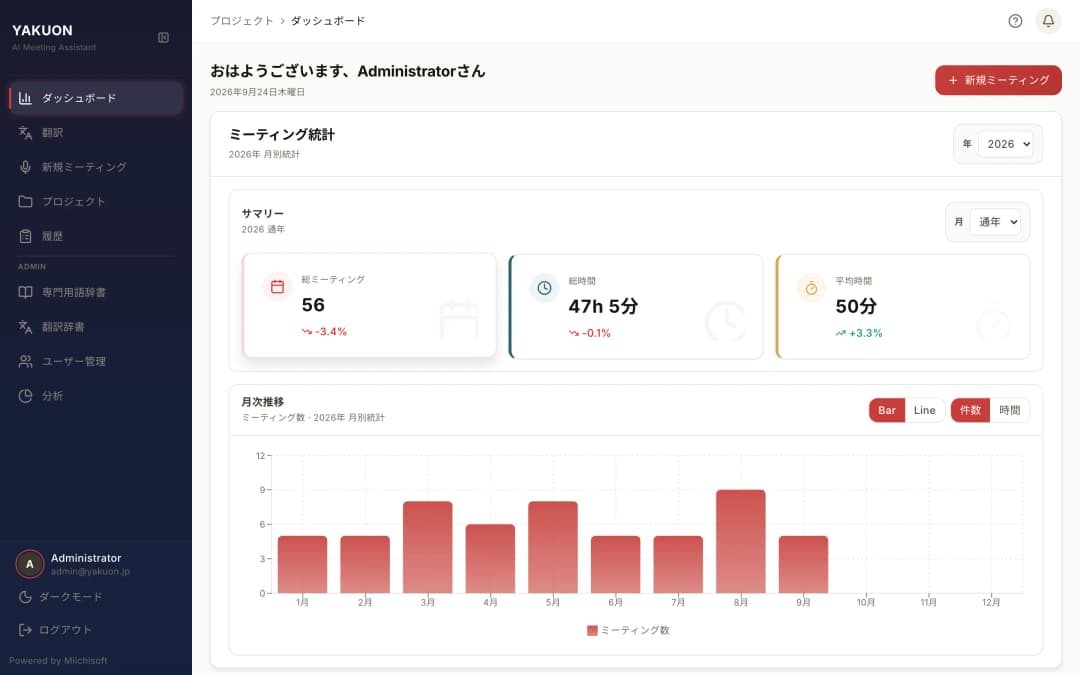This screenshot has width=1080, height=675.
Task: Show 時間 metric in chart
Action: click(x=1009, y=410)
